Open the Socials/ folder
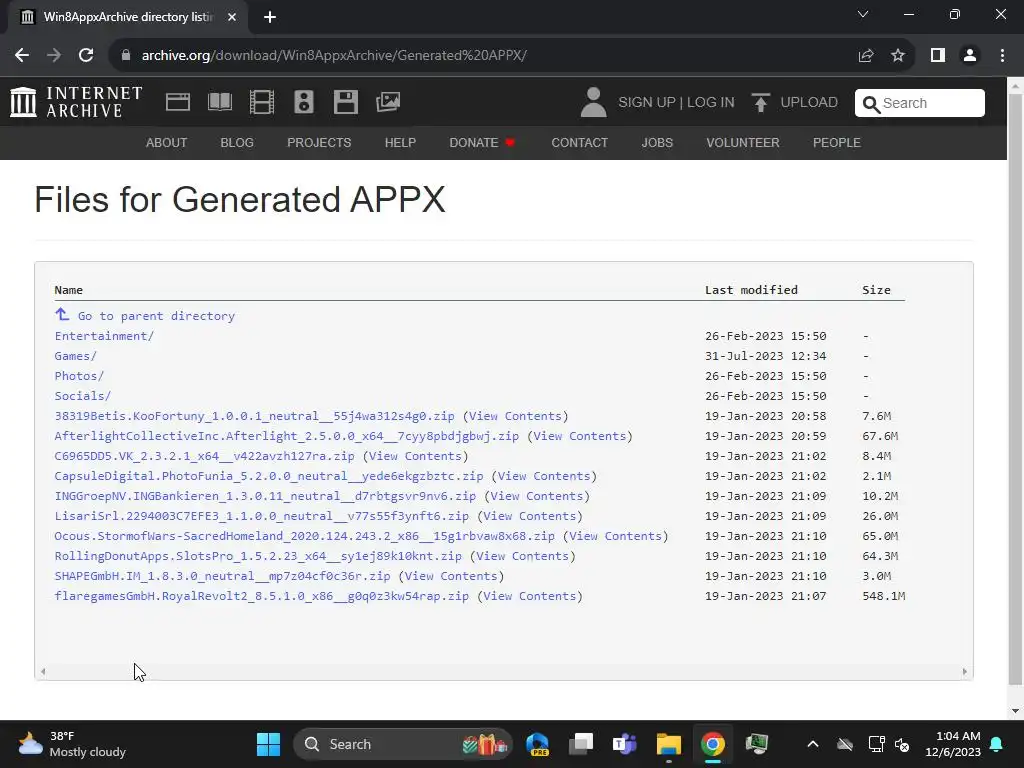Image resolution: width=1024 pixels, height=768 pixels. 83,396
